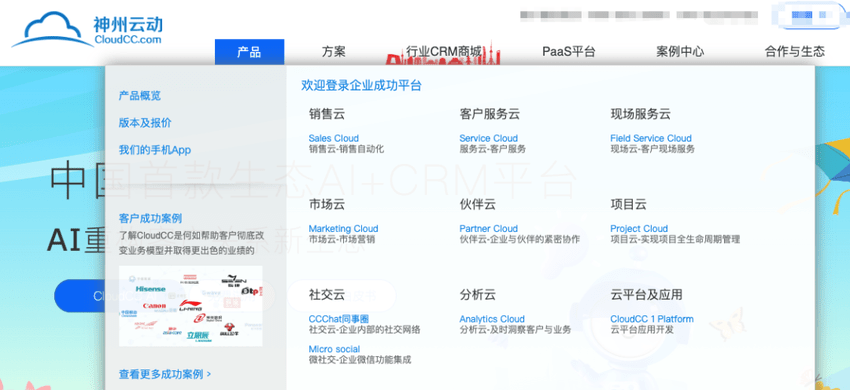Open the CCChat同事圈 link
This screenshot has width=850, height=390.
click(x=339, y=319)
